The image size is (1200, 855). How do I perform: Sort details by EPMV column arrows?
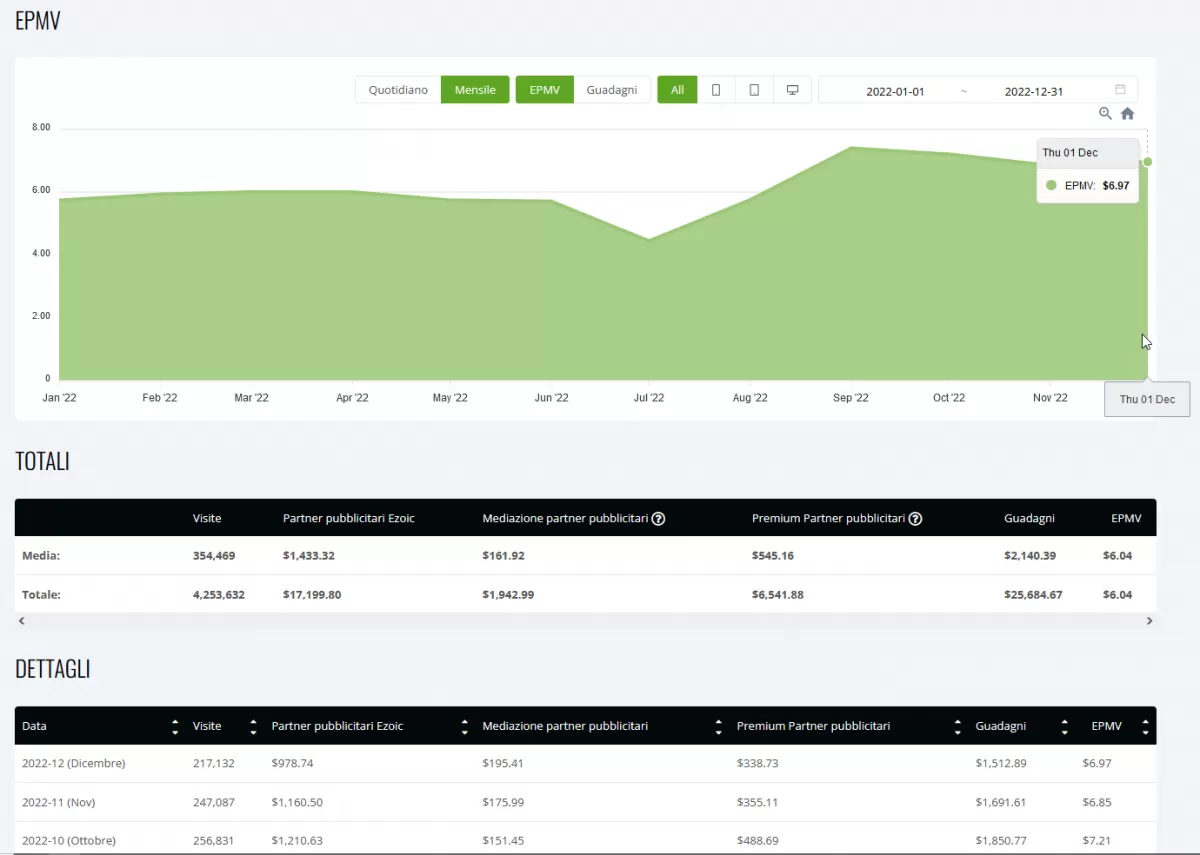(x=1145, y=726)
